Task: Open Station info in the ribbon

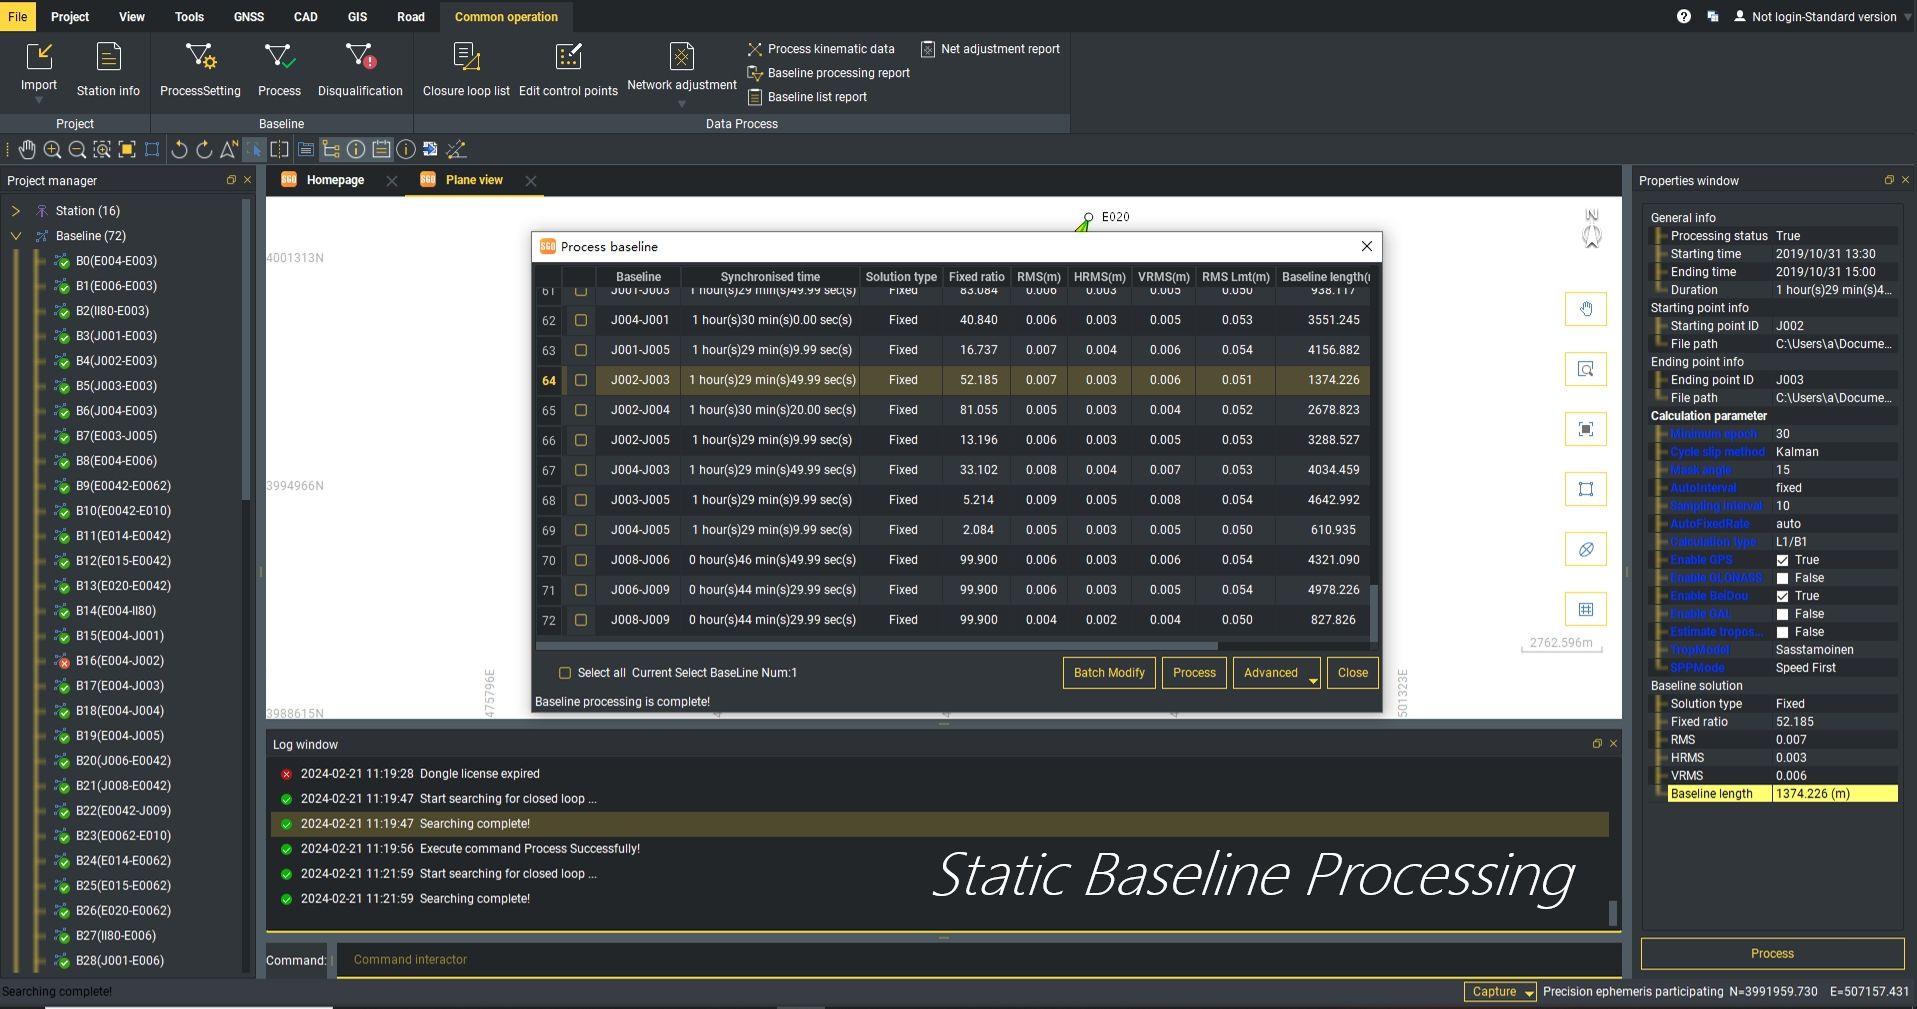Action: coord(108,69)
